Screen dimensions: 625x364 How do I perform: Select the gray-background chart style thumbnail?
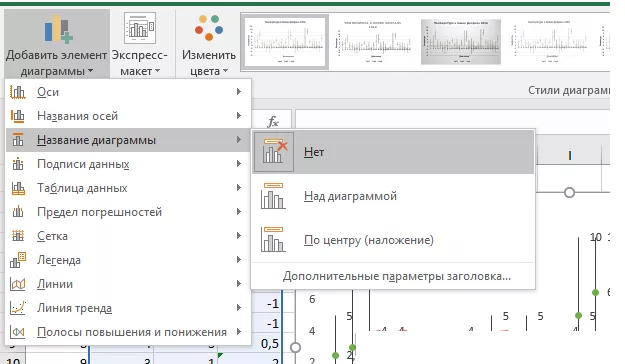click(461, 42)
